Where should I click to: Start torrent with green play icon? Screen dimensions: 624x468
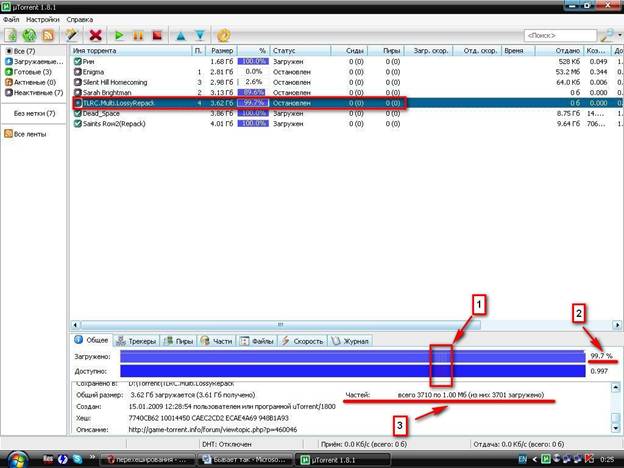[119, 36]
